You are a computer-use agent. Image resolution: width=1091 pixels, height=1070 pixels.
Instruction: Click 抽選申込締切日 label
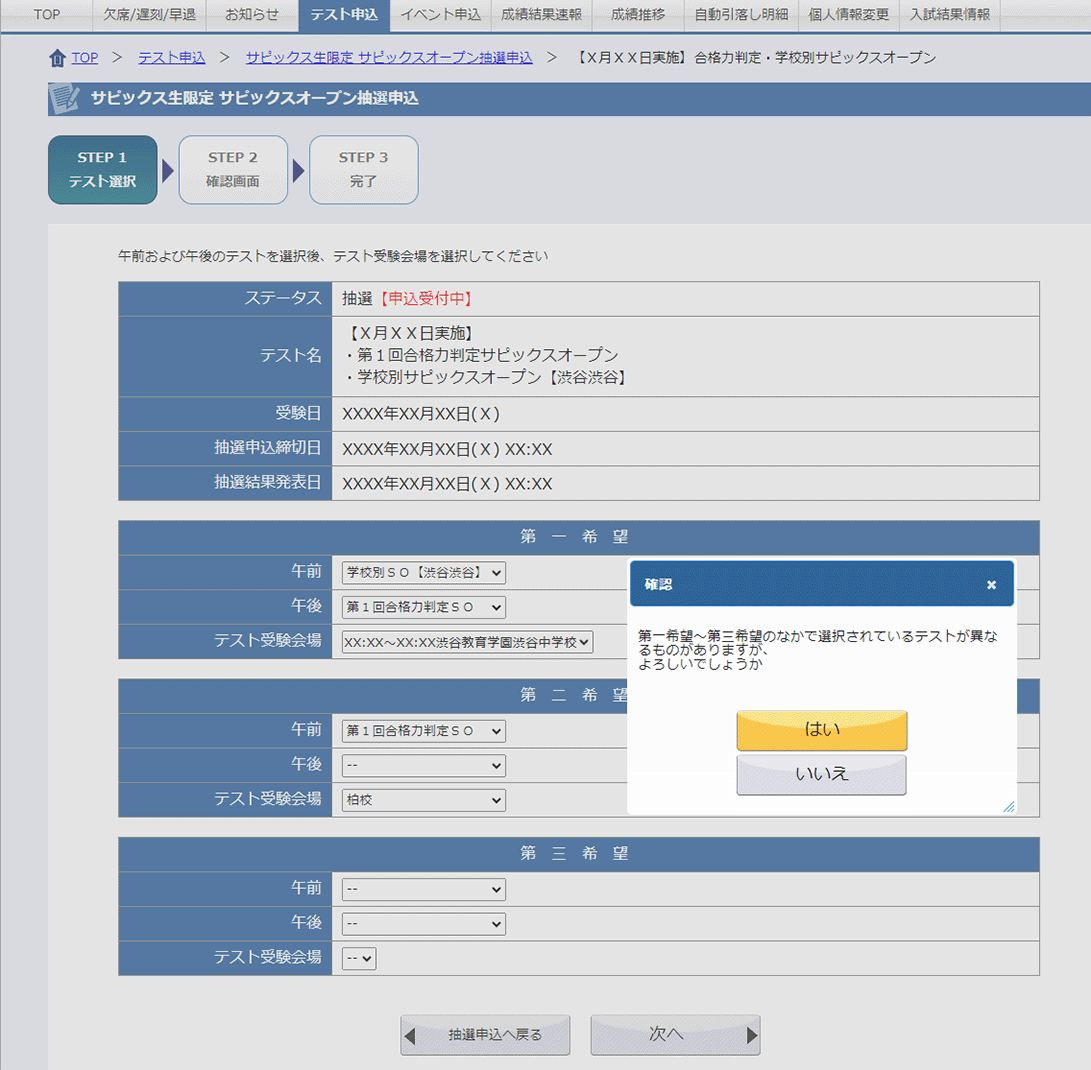point(268,448)
